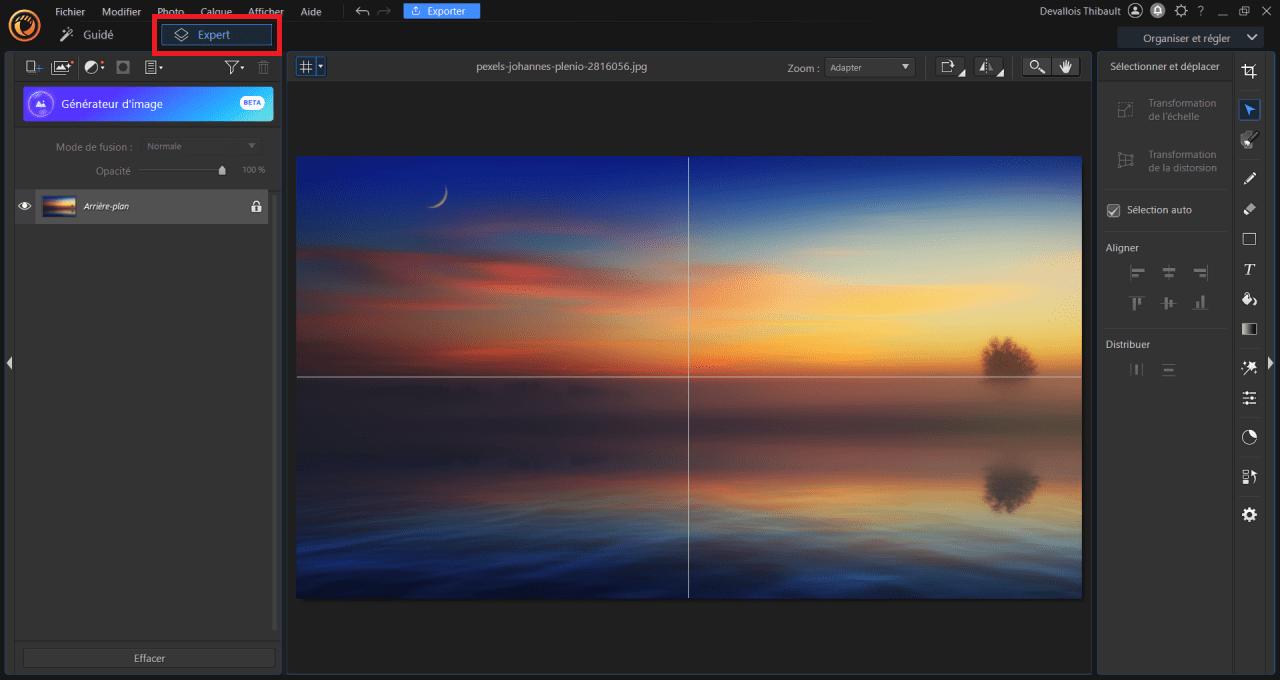Screen dimensions: 1280x680
Task: Choose the Text tool
Action: [1249, 269]
